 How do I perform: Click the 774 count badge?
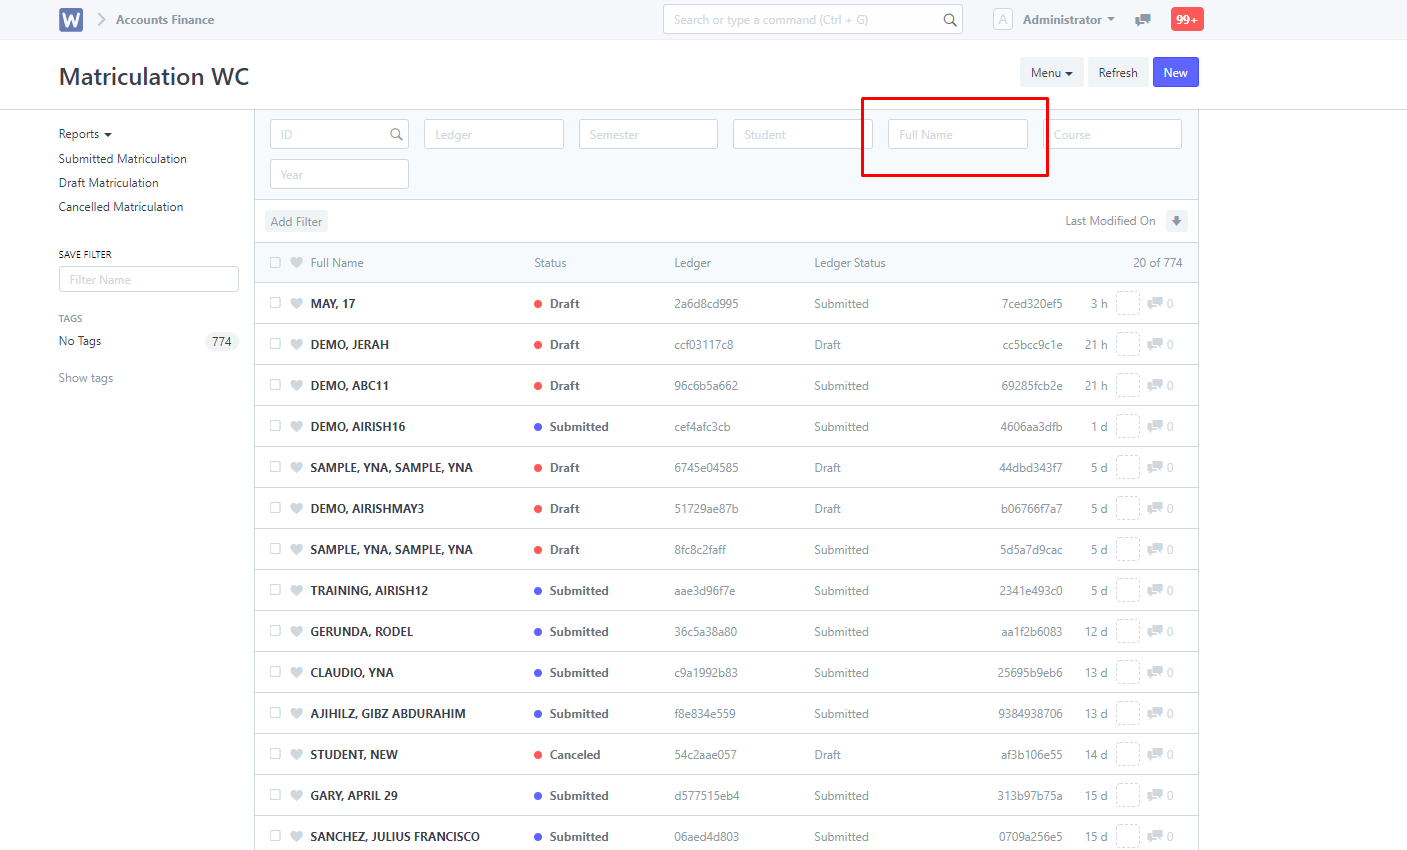click(x=222, y=341)
